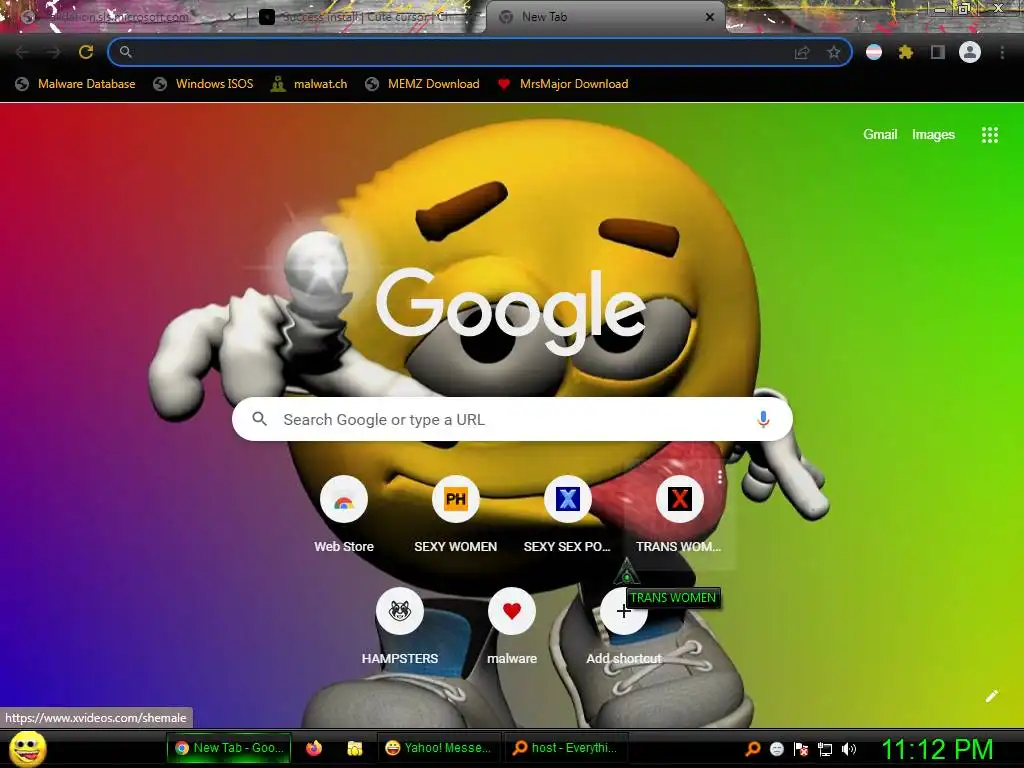The width and height of the screenshot is (1024, 768).
Task: Open the malwat.ch bookmark
Action: (x=309, y=84)
